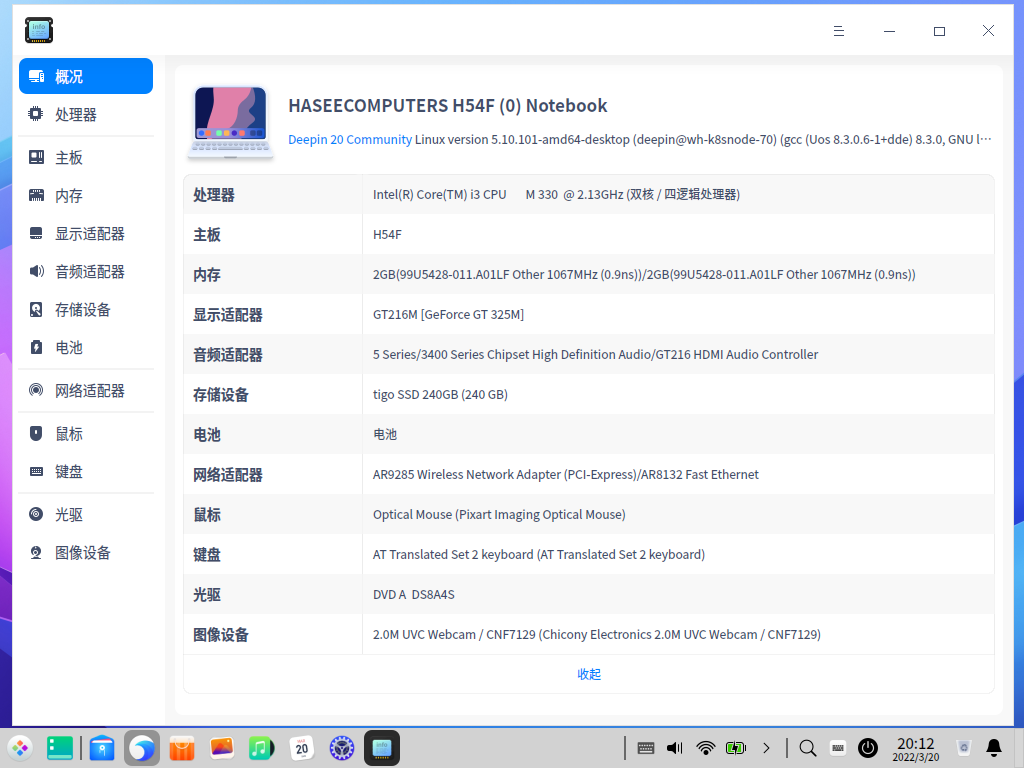Mute the volume via tray speaker icon

tap(674, 747)
